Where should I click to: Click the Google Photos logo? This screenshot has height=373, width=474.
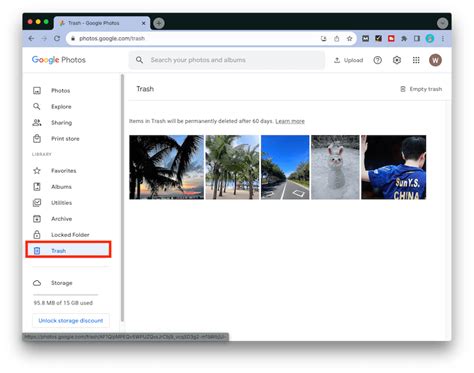59,60
